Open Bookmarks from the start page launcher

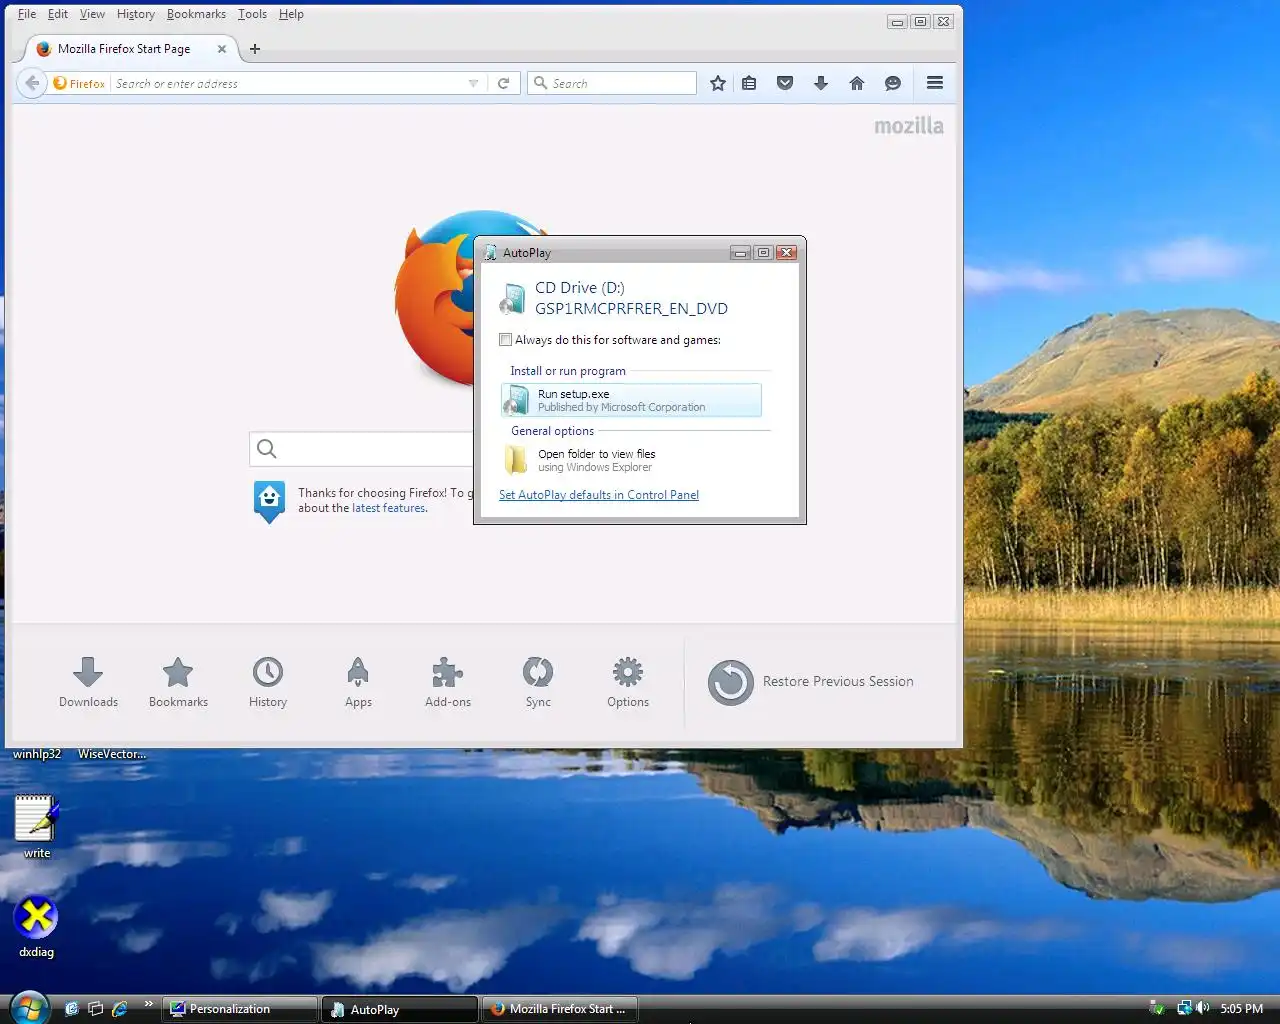(x=178, y=682)
